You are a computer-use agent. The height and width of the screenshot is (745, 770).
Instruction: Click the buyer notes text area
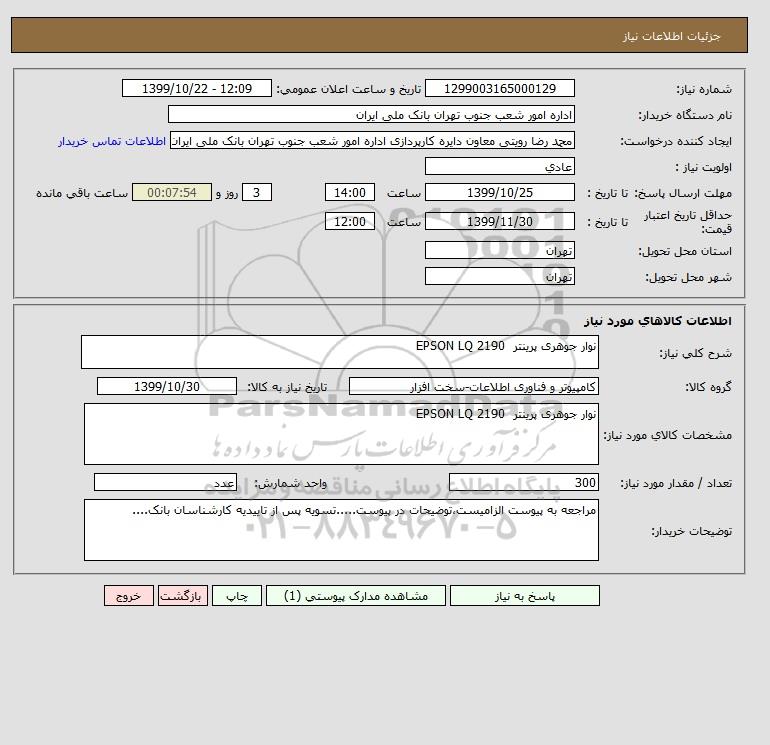(x=341, y=530)
